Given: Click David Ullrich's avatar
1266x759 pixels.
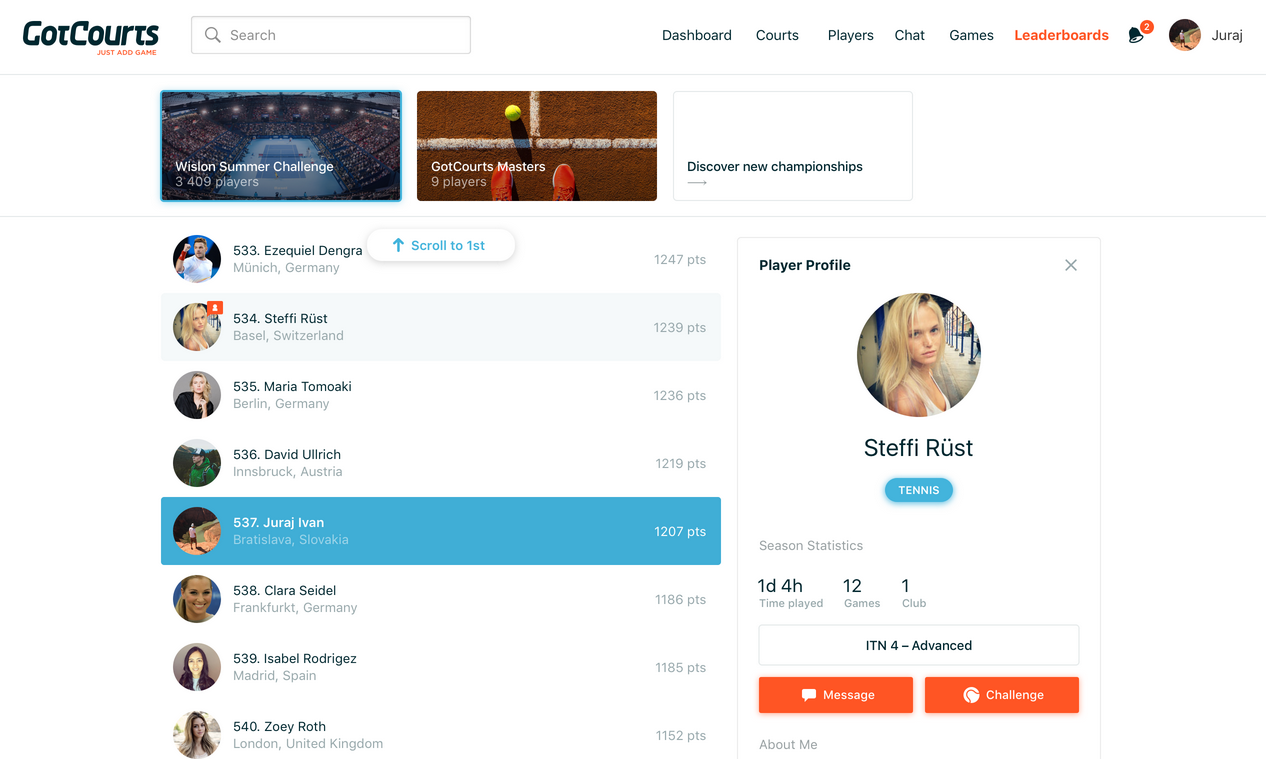Looking at the screenshot, I should click(x=197, y=463).
